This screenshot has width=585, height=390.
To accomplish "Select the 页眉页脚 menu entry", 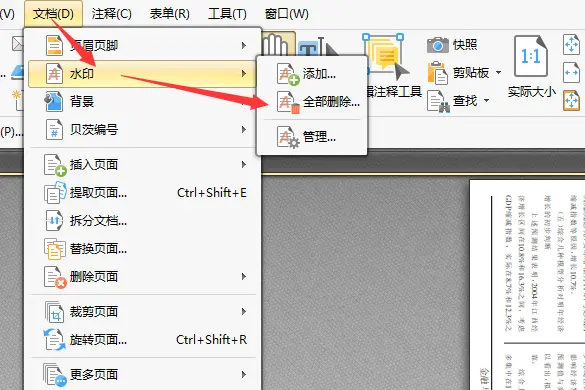I will [142, 46].
